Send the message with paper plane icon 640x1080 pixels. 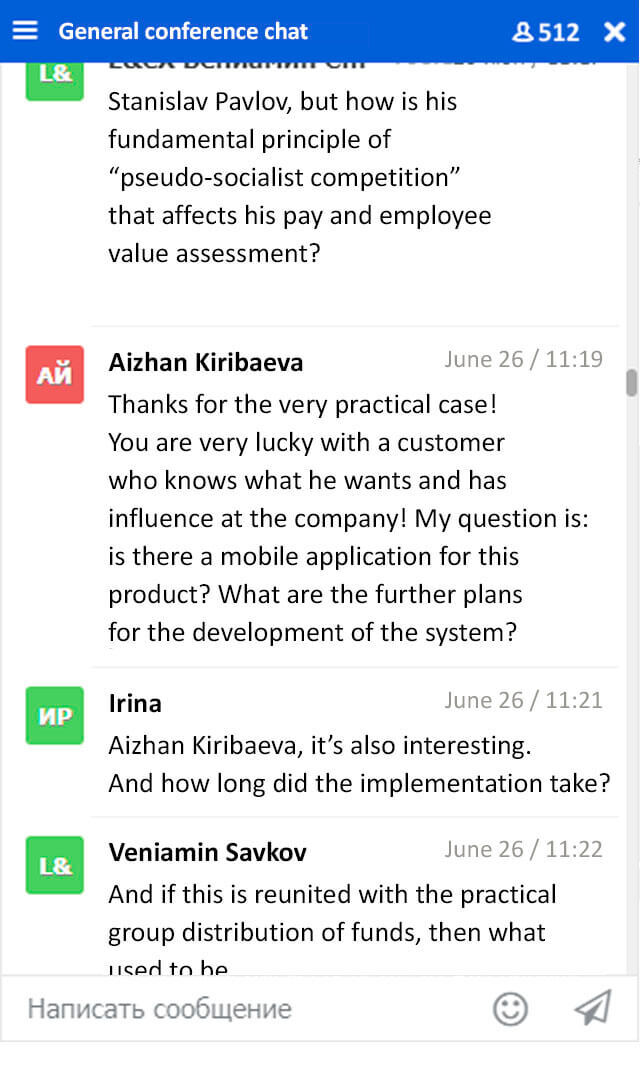[592, 1008]
